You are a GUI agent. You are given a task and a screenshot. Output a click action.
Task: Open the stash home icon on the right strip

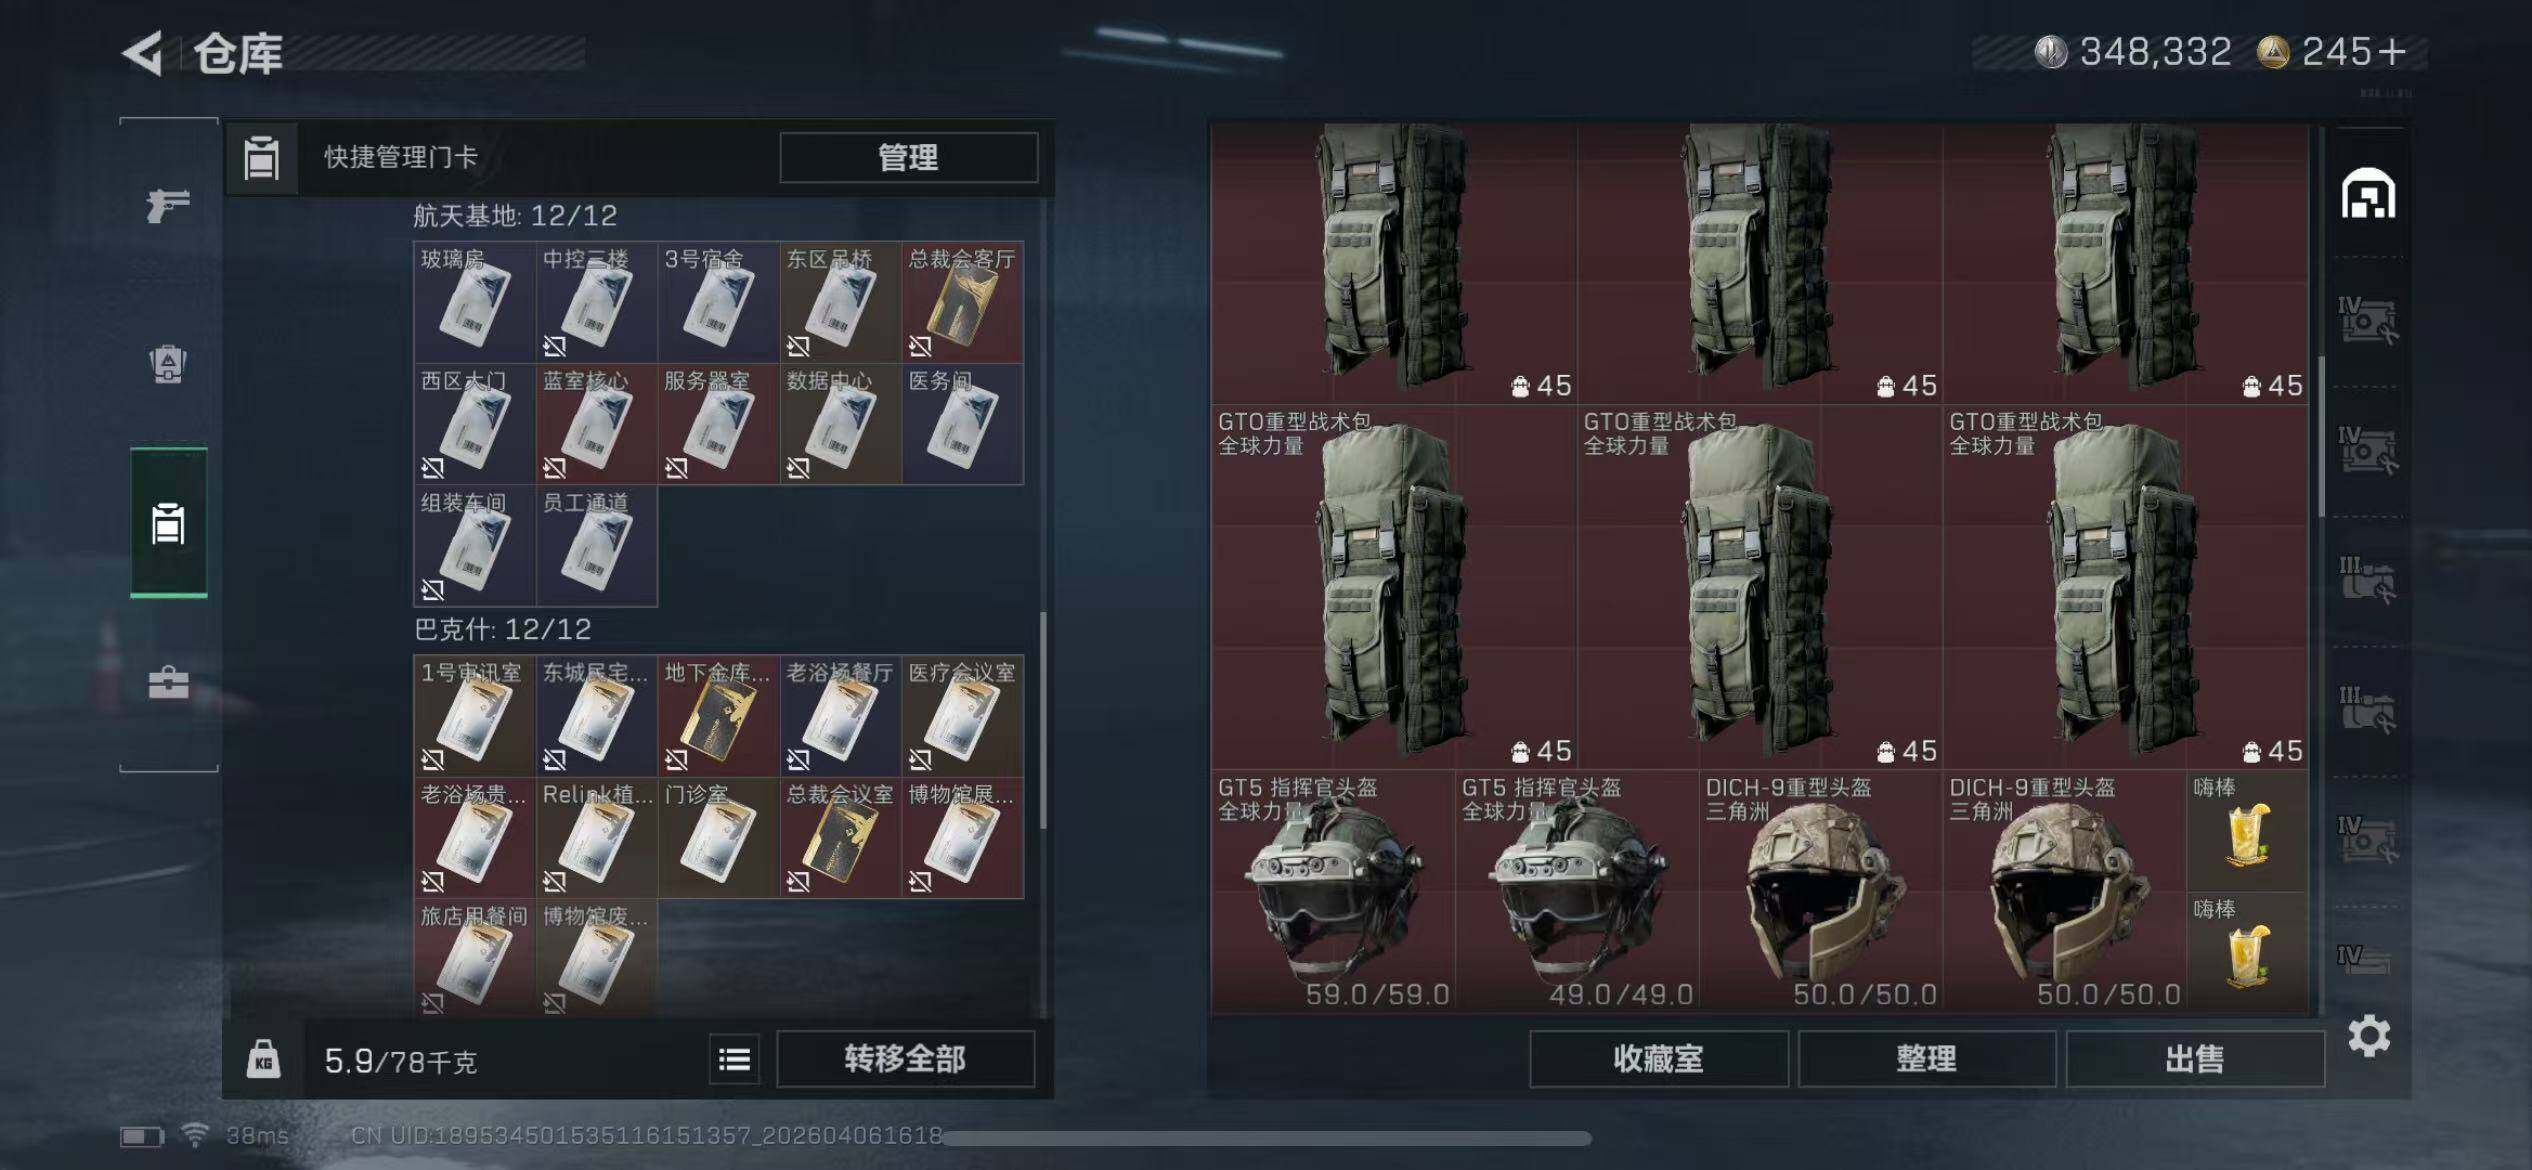2368,193
